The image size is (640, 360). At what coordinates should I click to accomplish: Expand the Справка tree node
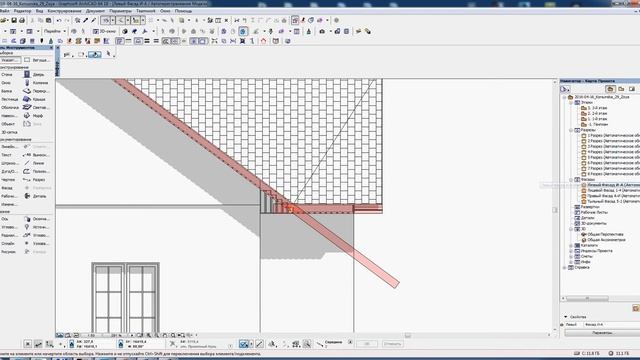[x=565, y=268]
